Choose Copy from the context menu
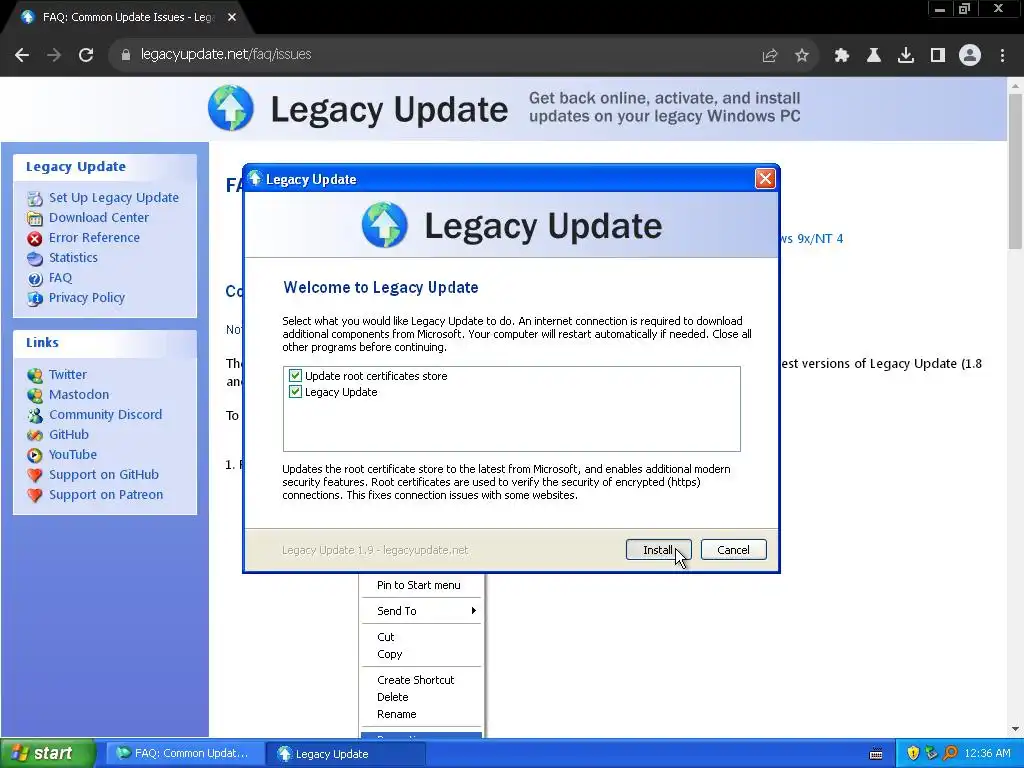This screenshot has width=1024, height=768. pos(421,654)
